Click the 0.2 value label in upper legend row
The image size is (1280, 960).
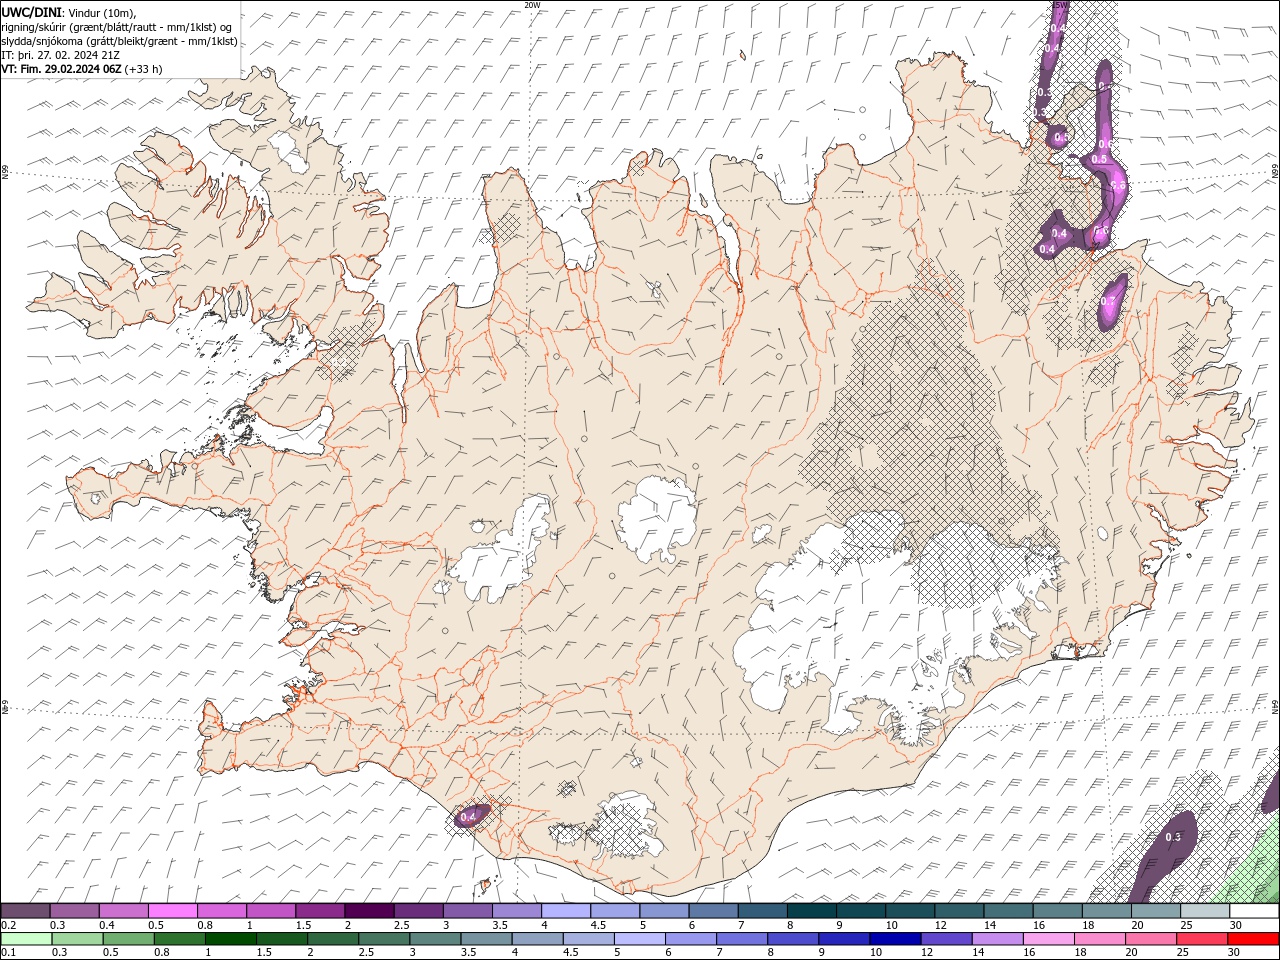pos(8,925)
